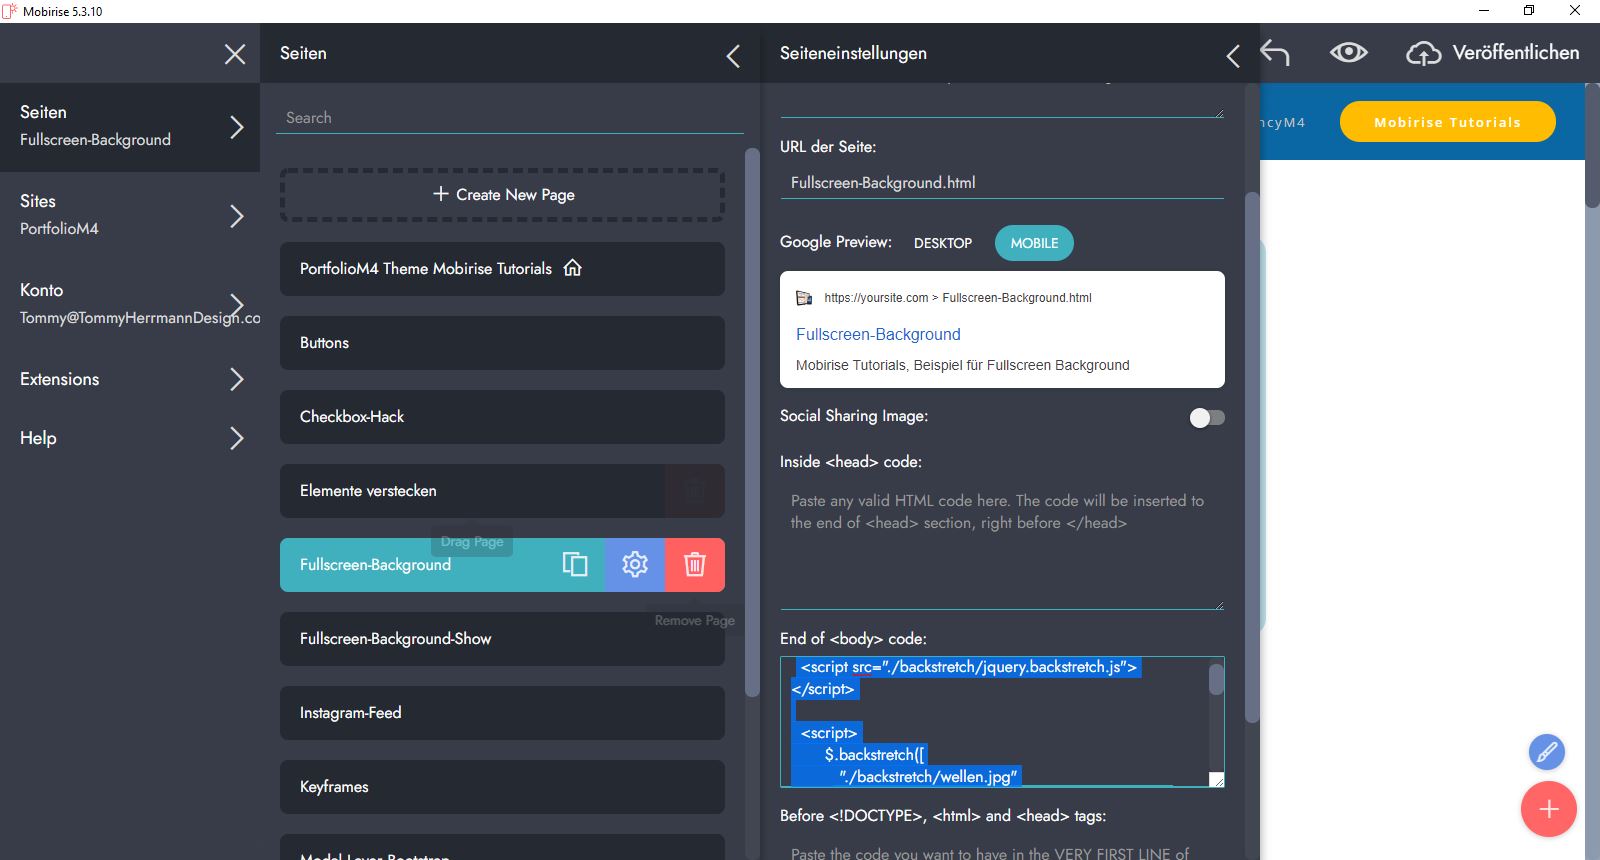Open page settings gear for Fullscreen-Background
The image size is (1600, 860).
[x=635, y=565]
